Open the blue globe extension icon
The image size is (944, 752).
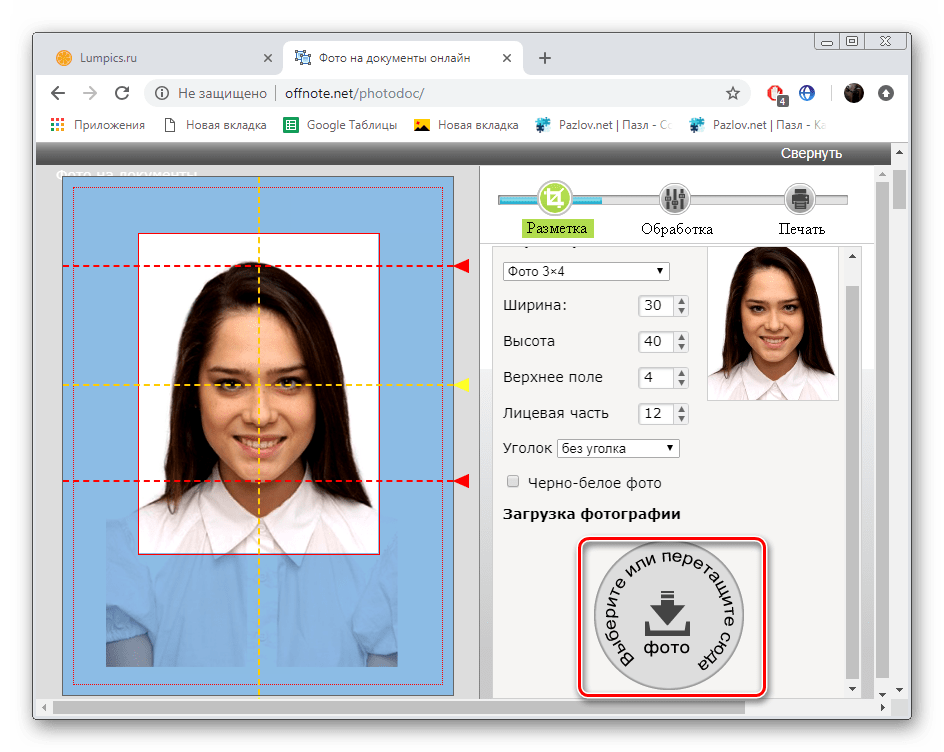tap(807, 93)
